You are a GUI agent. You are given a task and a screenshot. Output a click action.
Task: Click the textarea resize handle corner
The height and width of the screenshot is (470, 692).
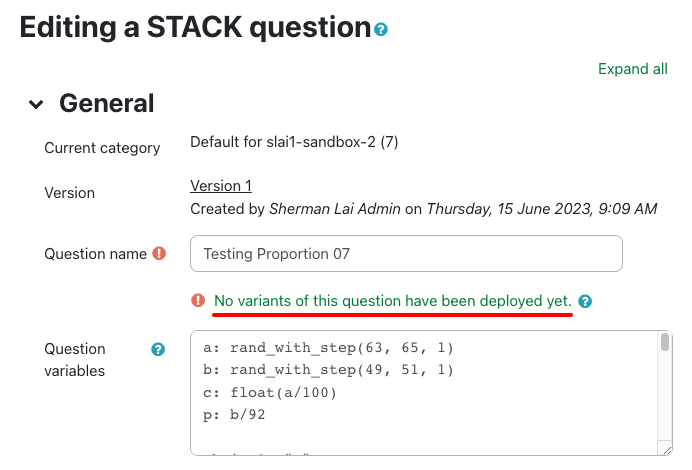pos(664,448)
